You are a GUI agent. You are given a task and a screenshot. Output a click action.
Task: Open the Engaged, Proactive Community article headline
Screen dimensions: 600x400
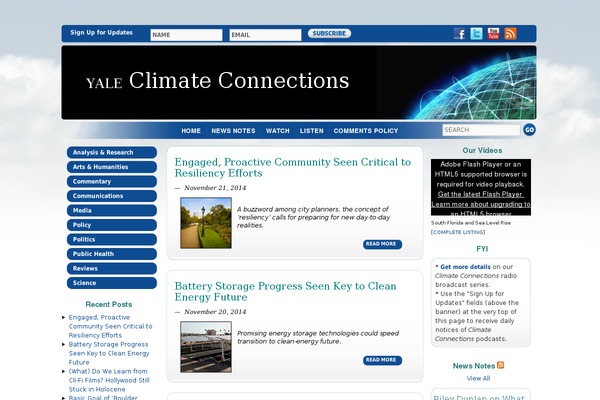click(x=292, y=168)
